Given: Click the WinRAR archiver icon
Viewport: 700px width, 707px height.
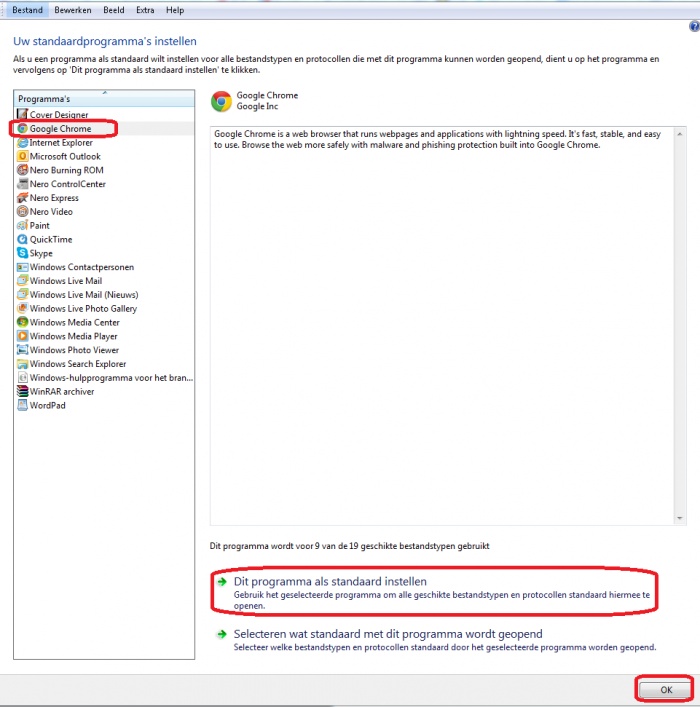Looking at the screenshot, I should click(22, 391).
